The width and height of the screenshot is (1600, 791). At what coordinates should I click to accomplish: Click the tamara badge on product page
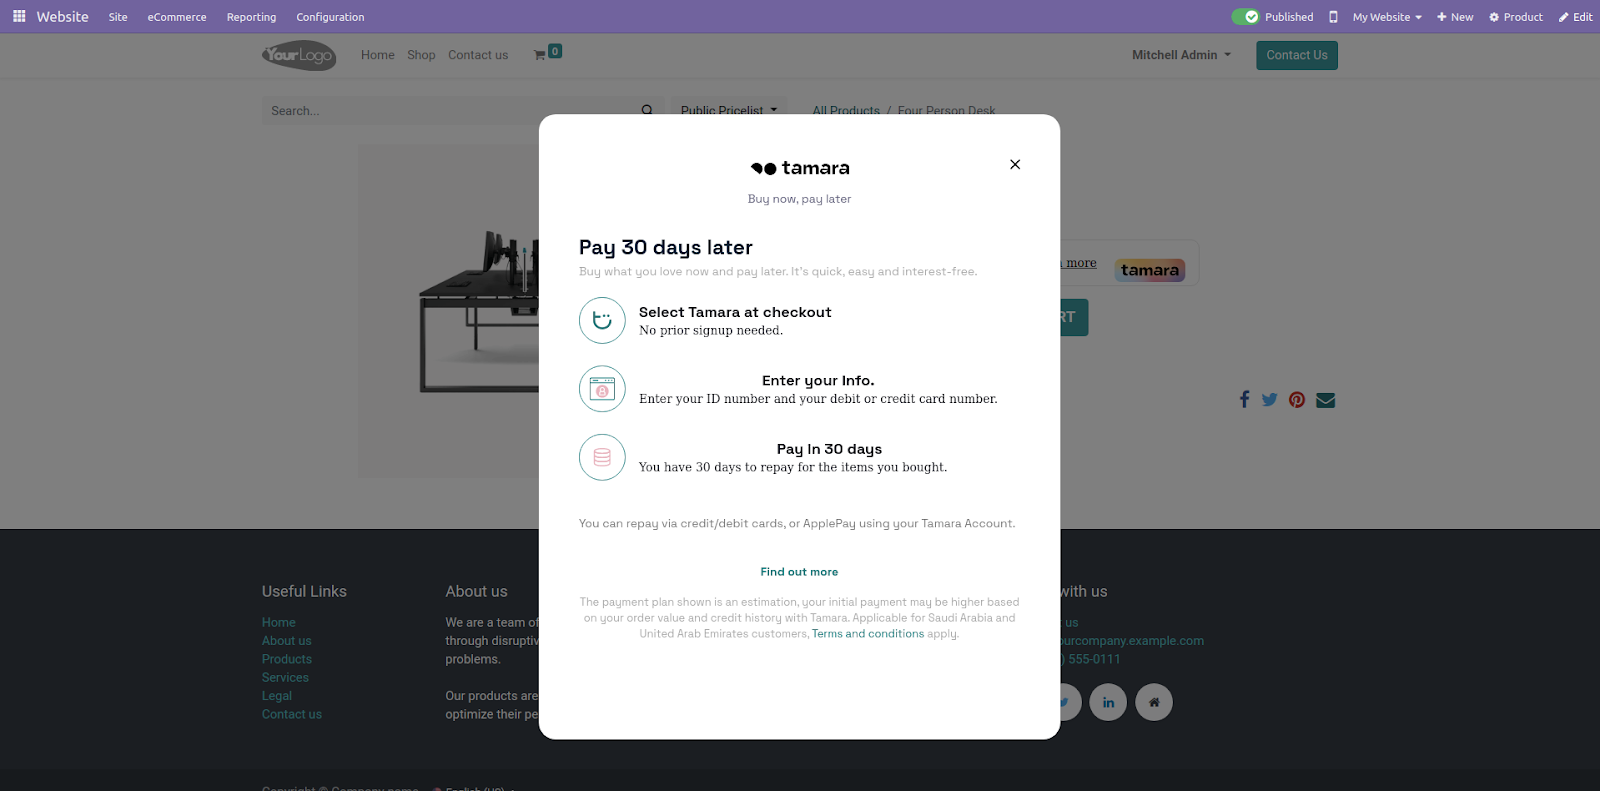coord(1150,270)
